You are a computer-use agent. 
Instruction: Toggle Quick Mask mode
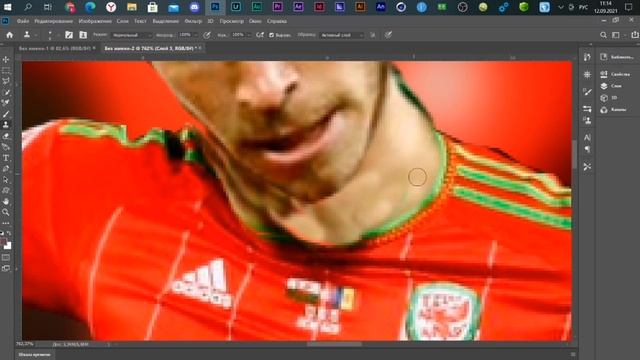click(6, 258)
